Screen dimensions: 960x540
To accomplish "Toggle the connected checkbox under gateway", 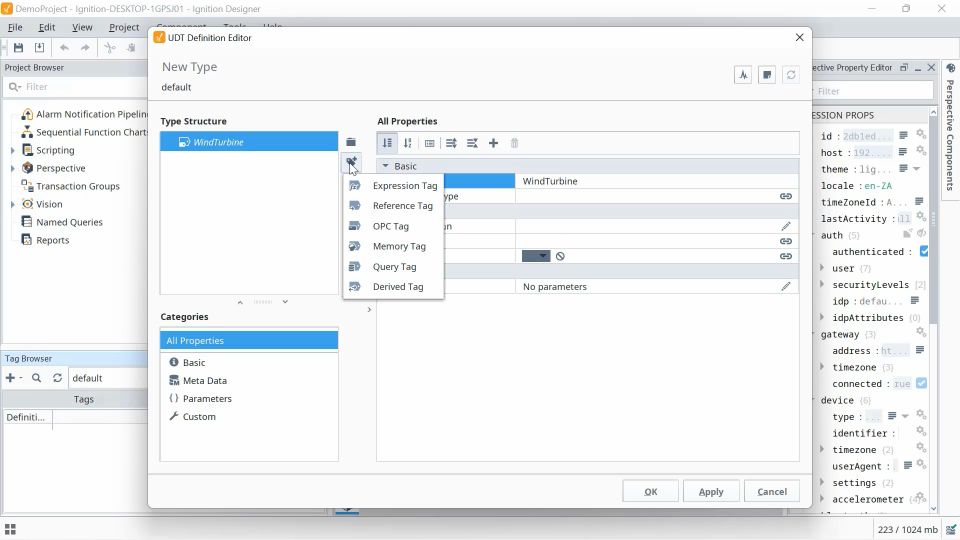I will tap(921, 383).
